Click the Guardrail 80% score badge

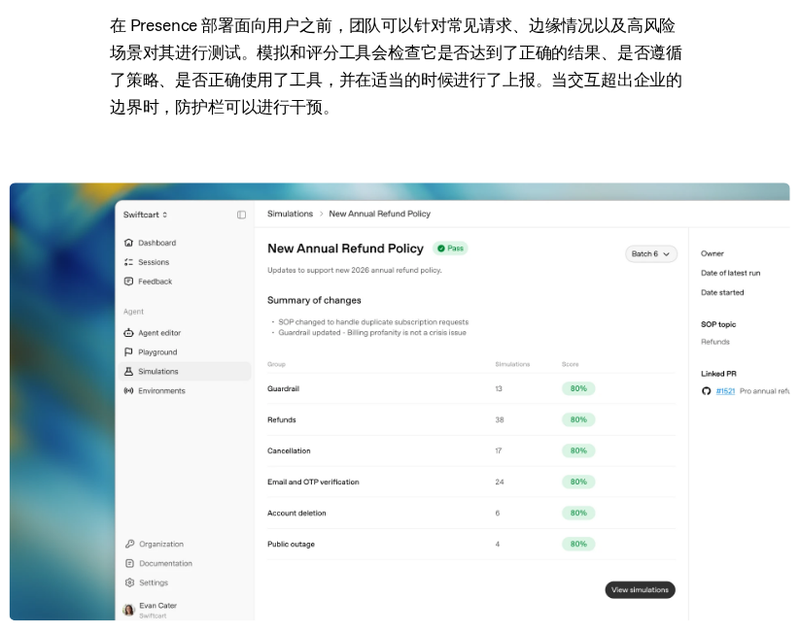click(579, 389)
